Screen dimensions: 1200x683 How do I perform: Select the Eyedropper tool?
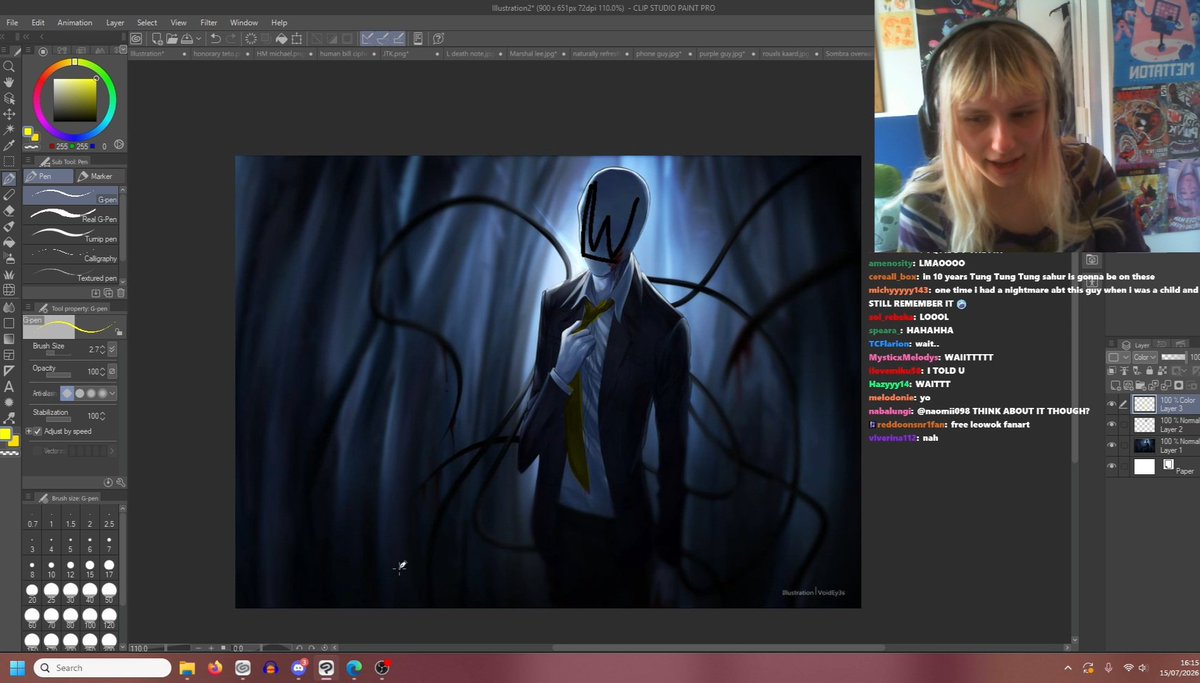[9, 146]
